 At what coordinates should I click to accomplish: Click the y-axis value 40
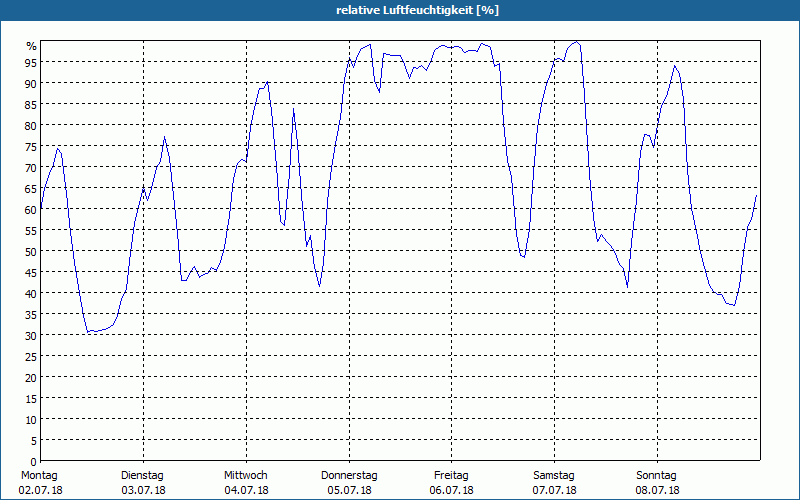click(31, 294)
